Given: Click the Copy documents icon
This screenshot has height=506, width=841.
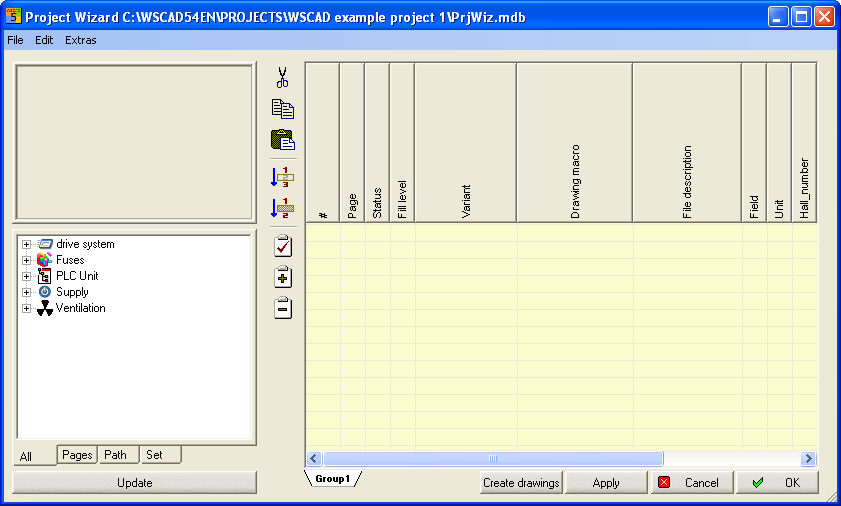Looking at the screenshot, I should [283, 109].
